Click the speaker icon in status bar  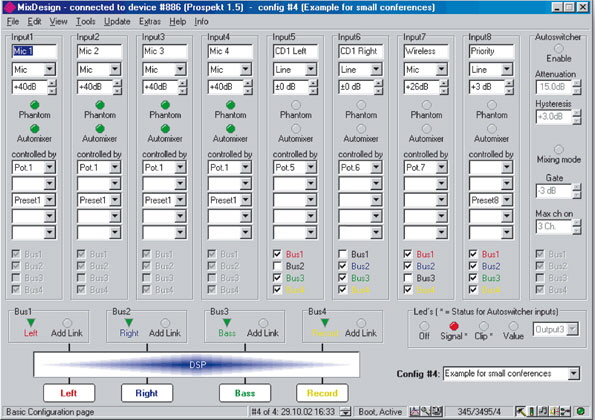coord(554,411)
